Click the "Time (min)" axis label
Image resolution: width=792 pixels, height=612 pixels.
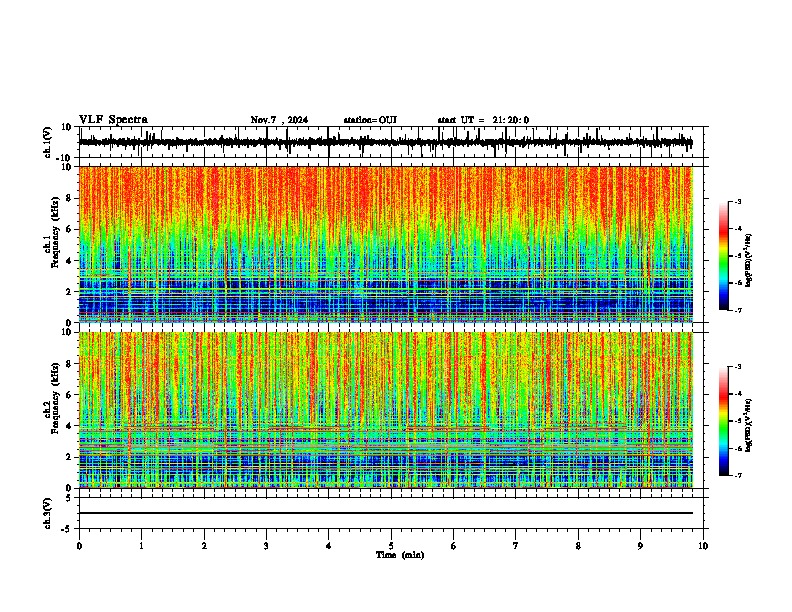[400, 555]
